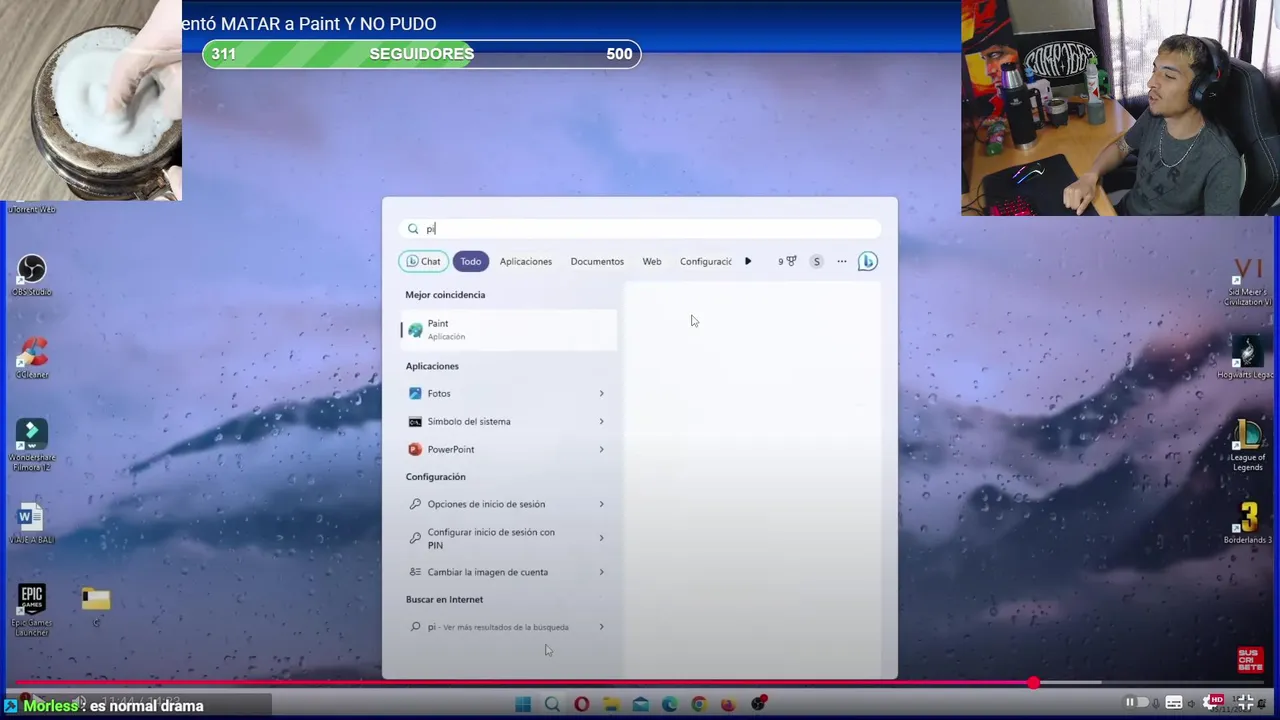1280x720 pixels.
Task: Open the Paint Aplicación best match
Action: (x=509, y=330)
